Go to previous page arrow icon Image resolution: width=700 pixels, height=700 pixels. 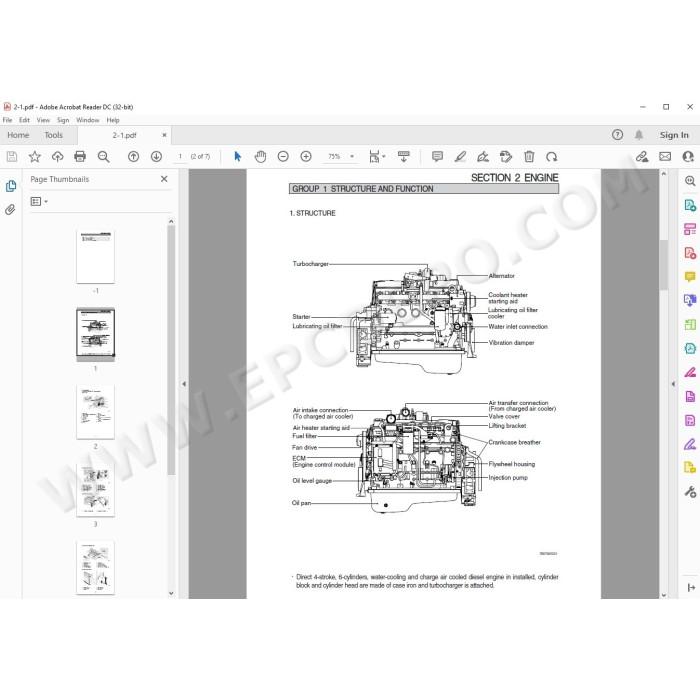click(x=133, y=157)
